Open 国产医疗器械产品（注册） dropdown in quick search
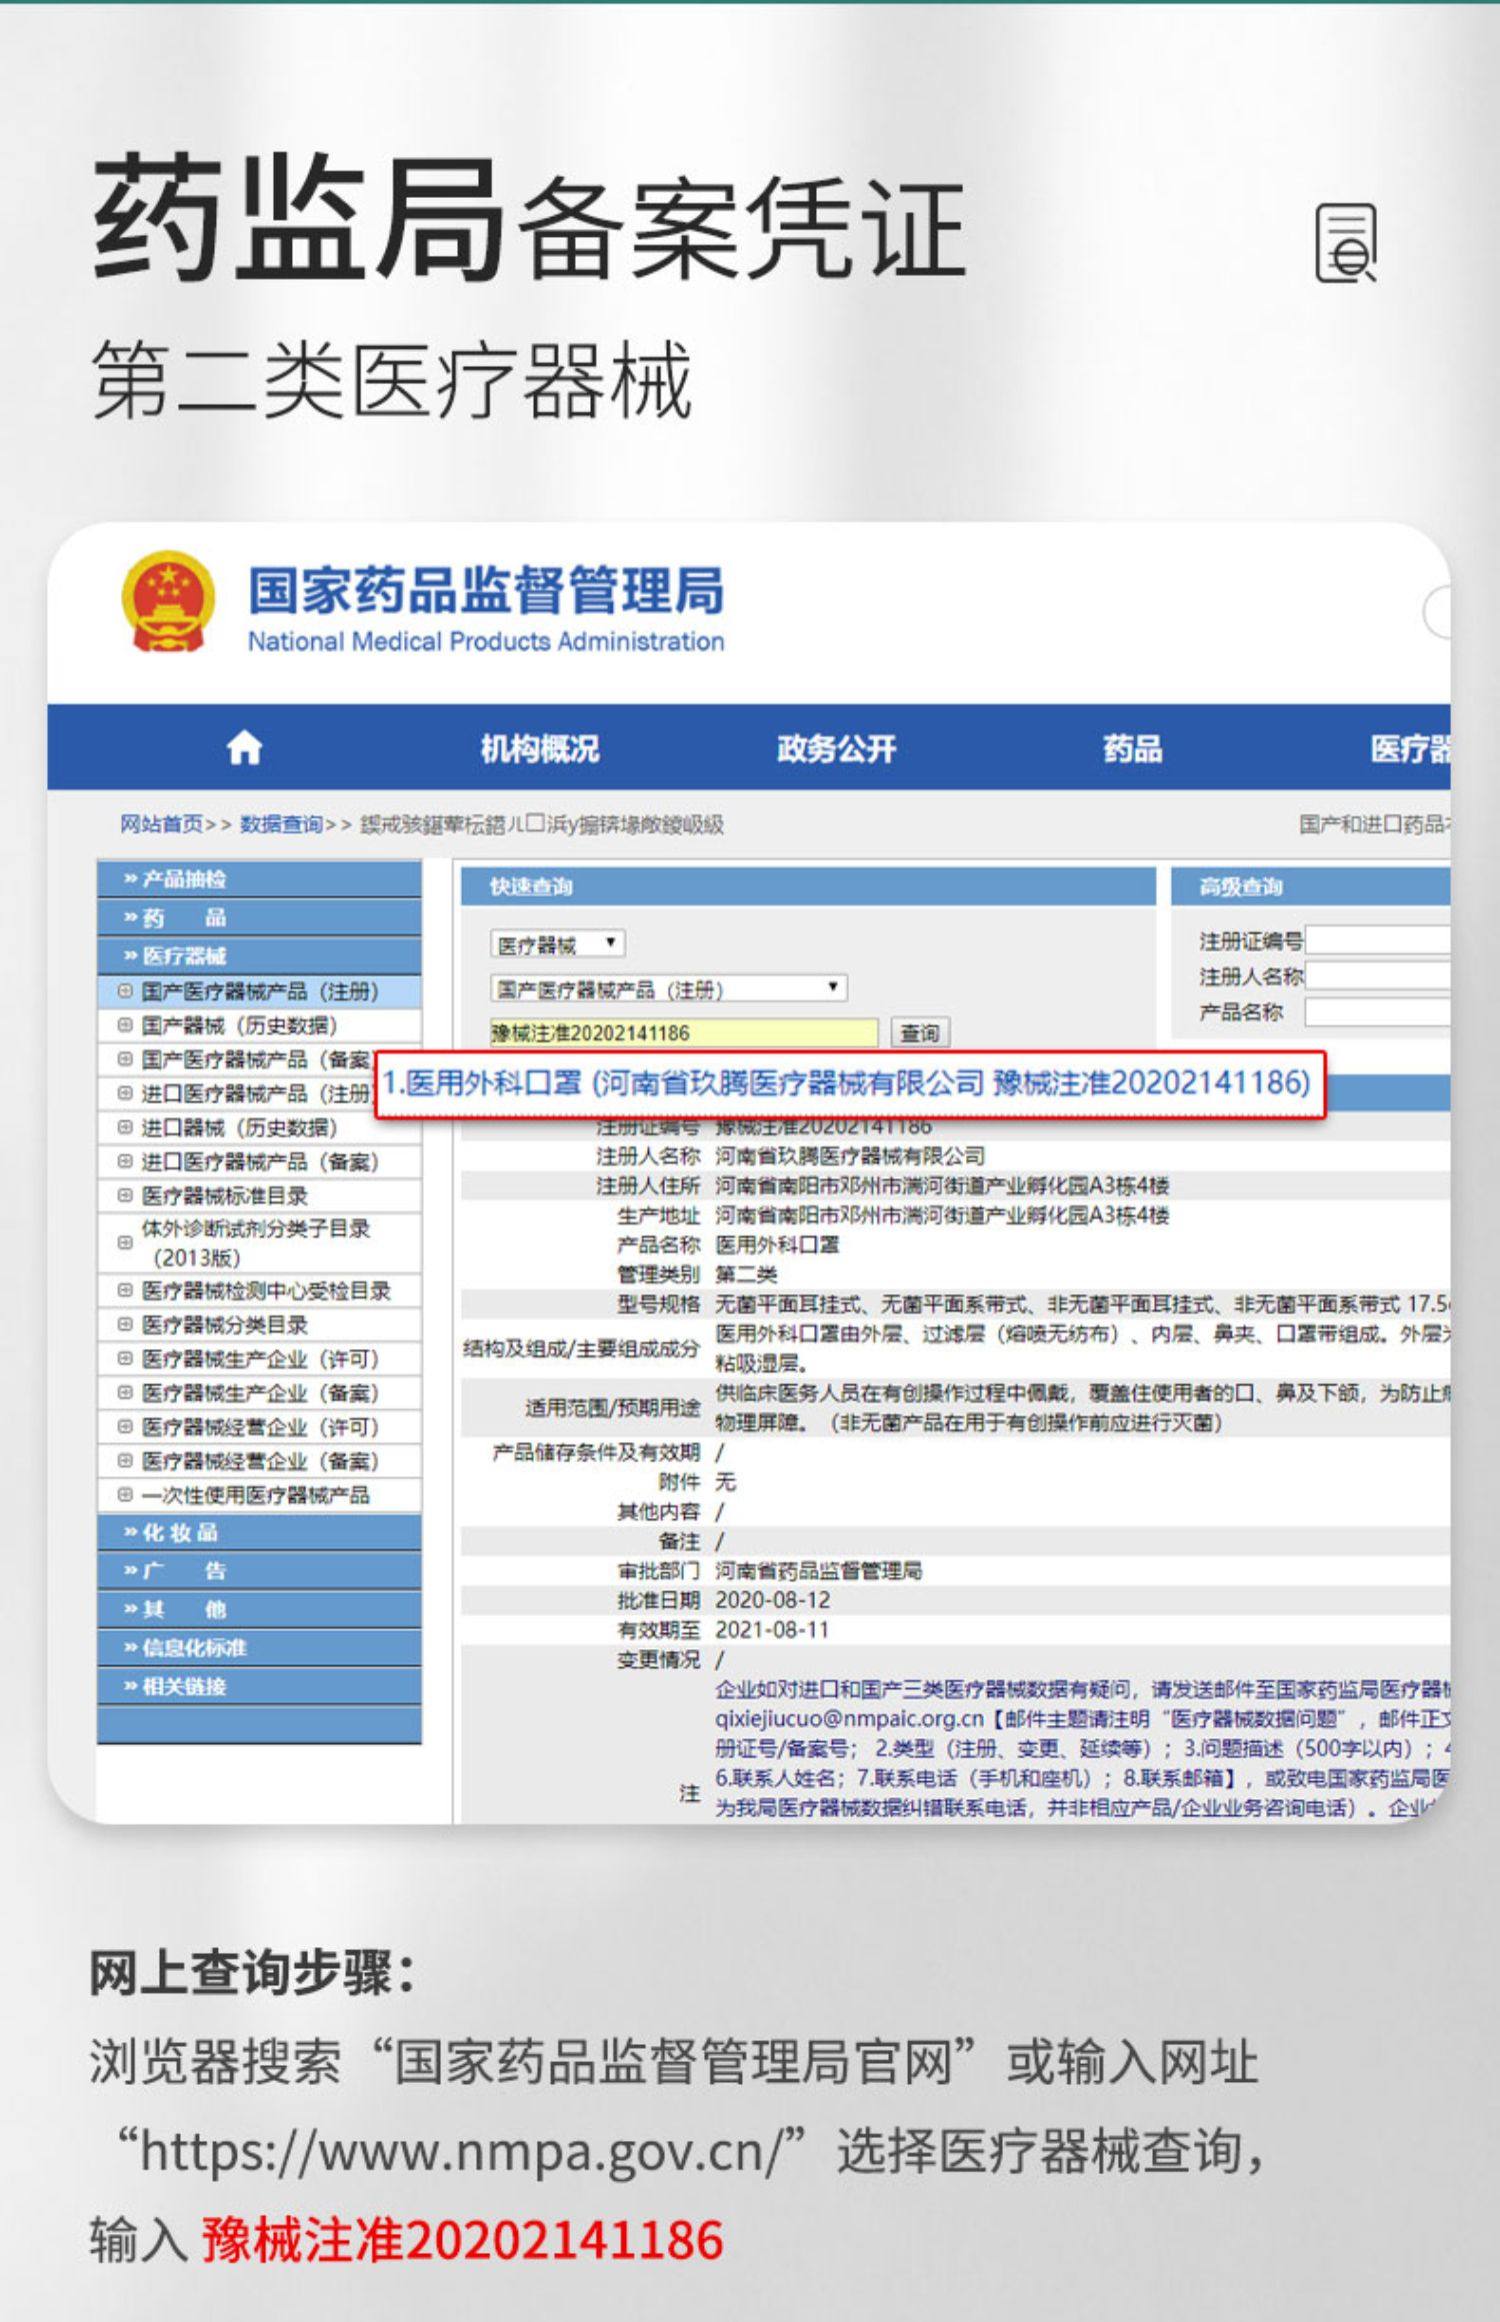The image size is (1500, 2322). click(668, 989)
